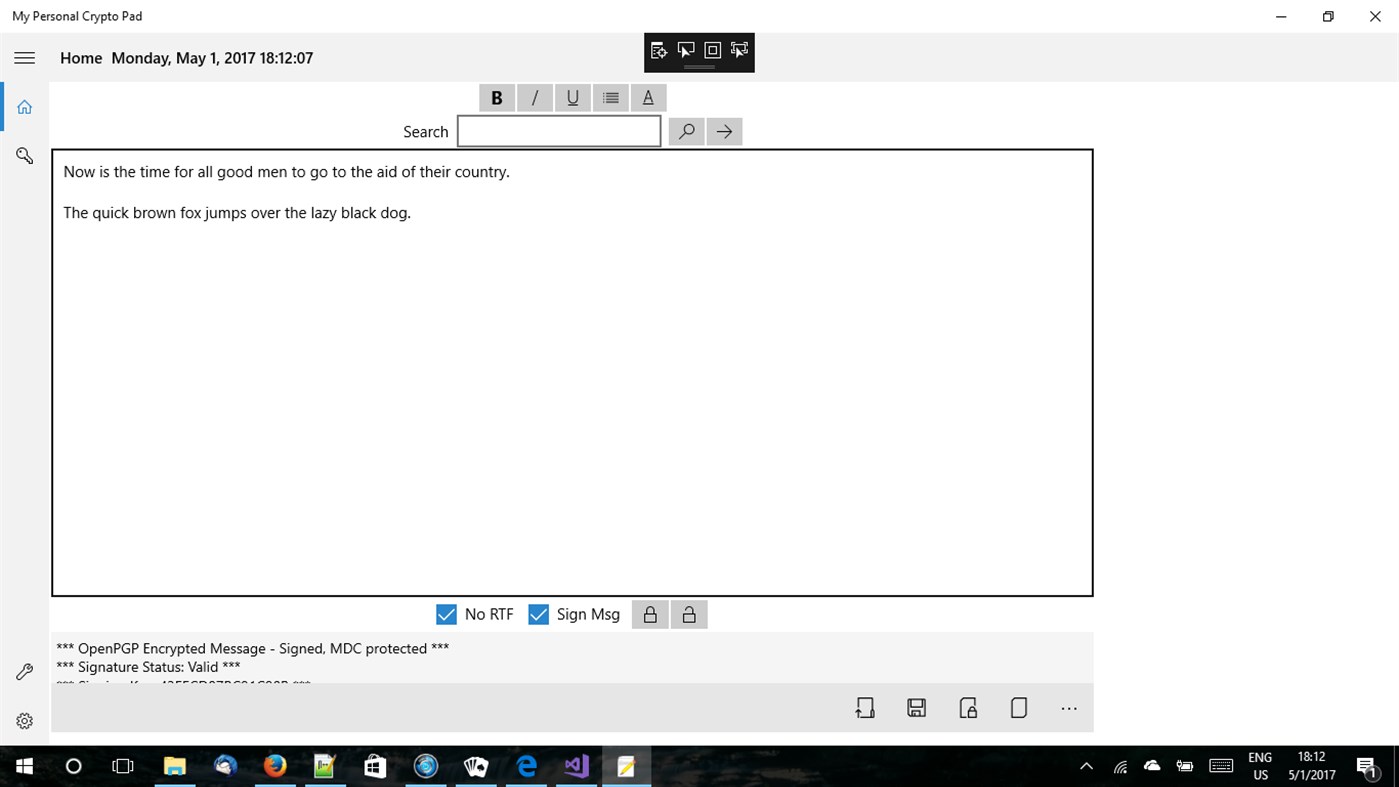Disable message signing via Sign Msg checkbox

[539, 613]
